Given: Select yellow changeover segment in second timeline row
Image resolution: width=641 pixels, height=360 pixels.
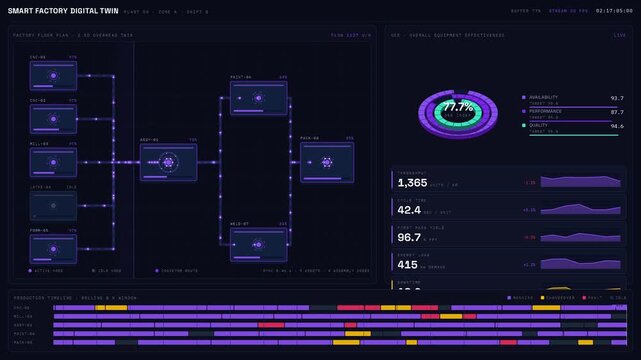Looking at the screenshot, I should [x=451, y=316].
